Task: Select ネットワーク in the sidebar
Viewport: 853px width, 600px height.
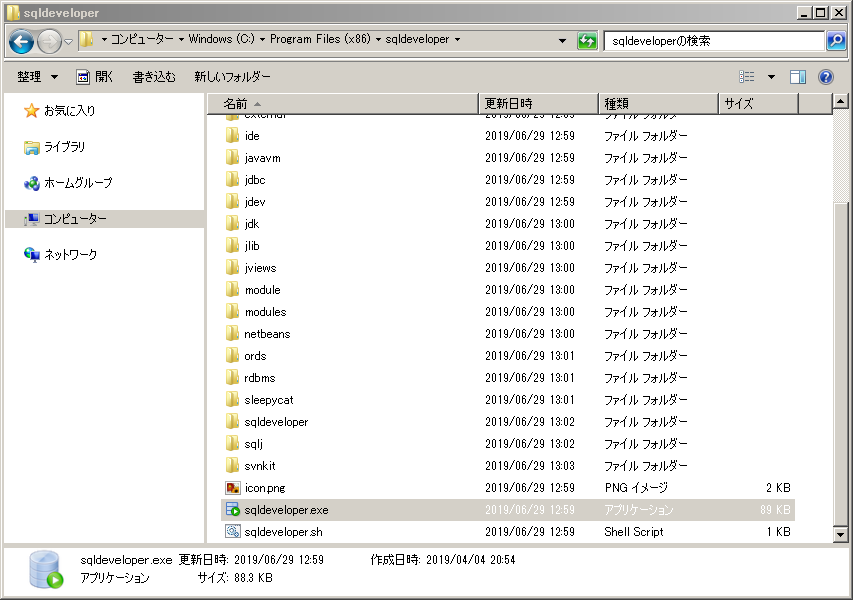Action: (x=62, y=254)
